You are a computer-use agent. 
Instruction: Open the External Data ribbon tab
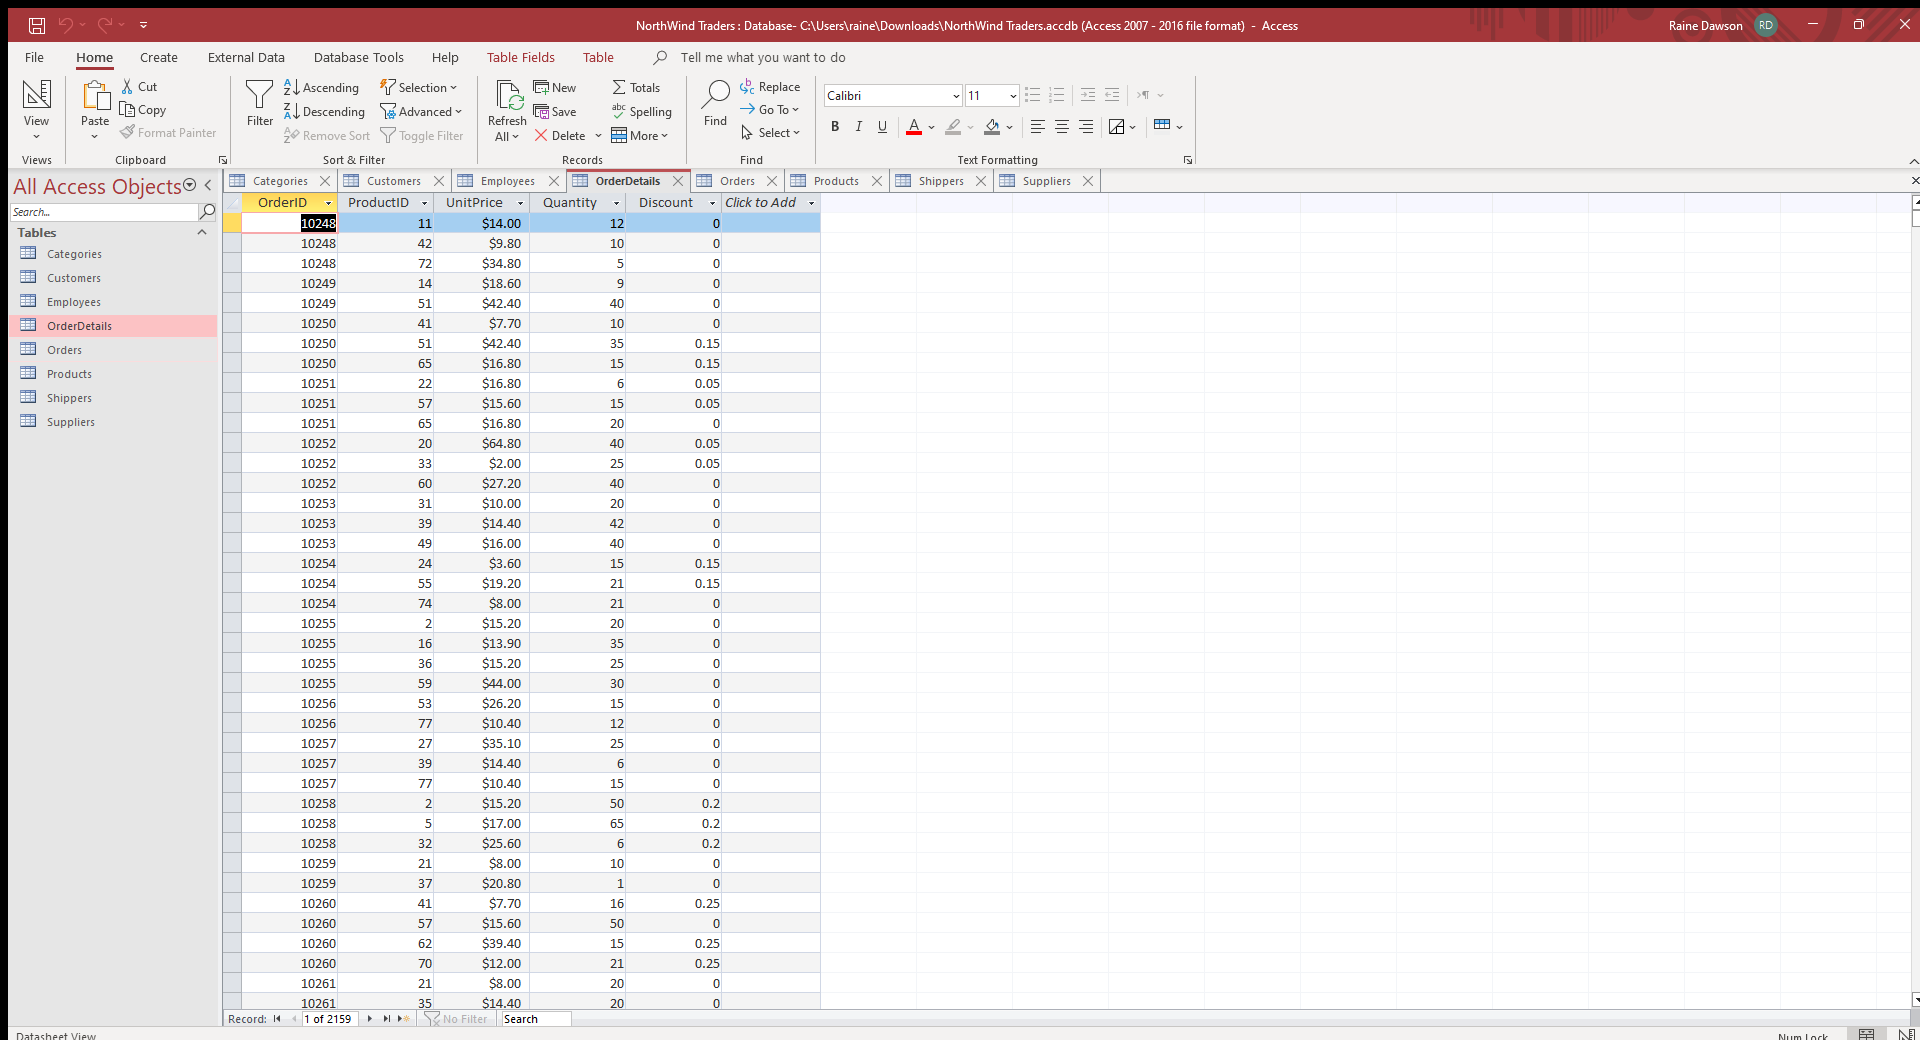[246, 58]
